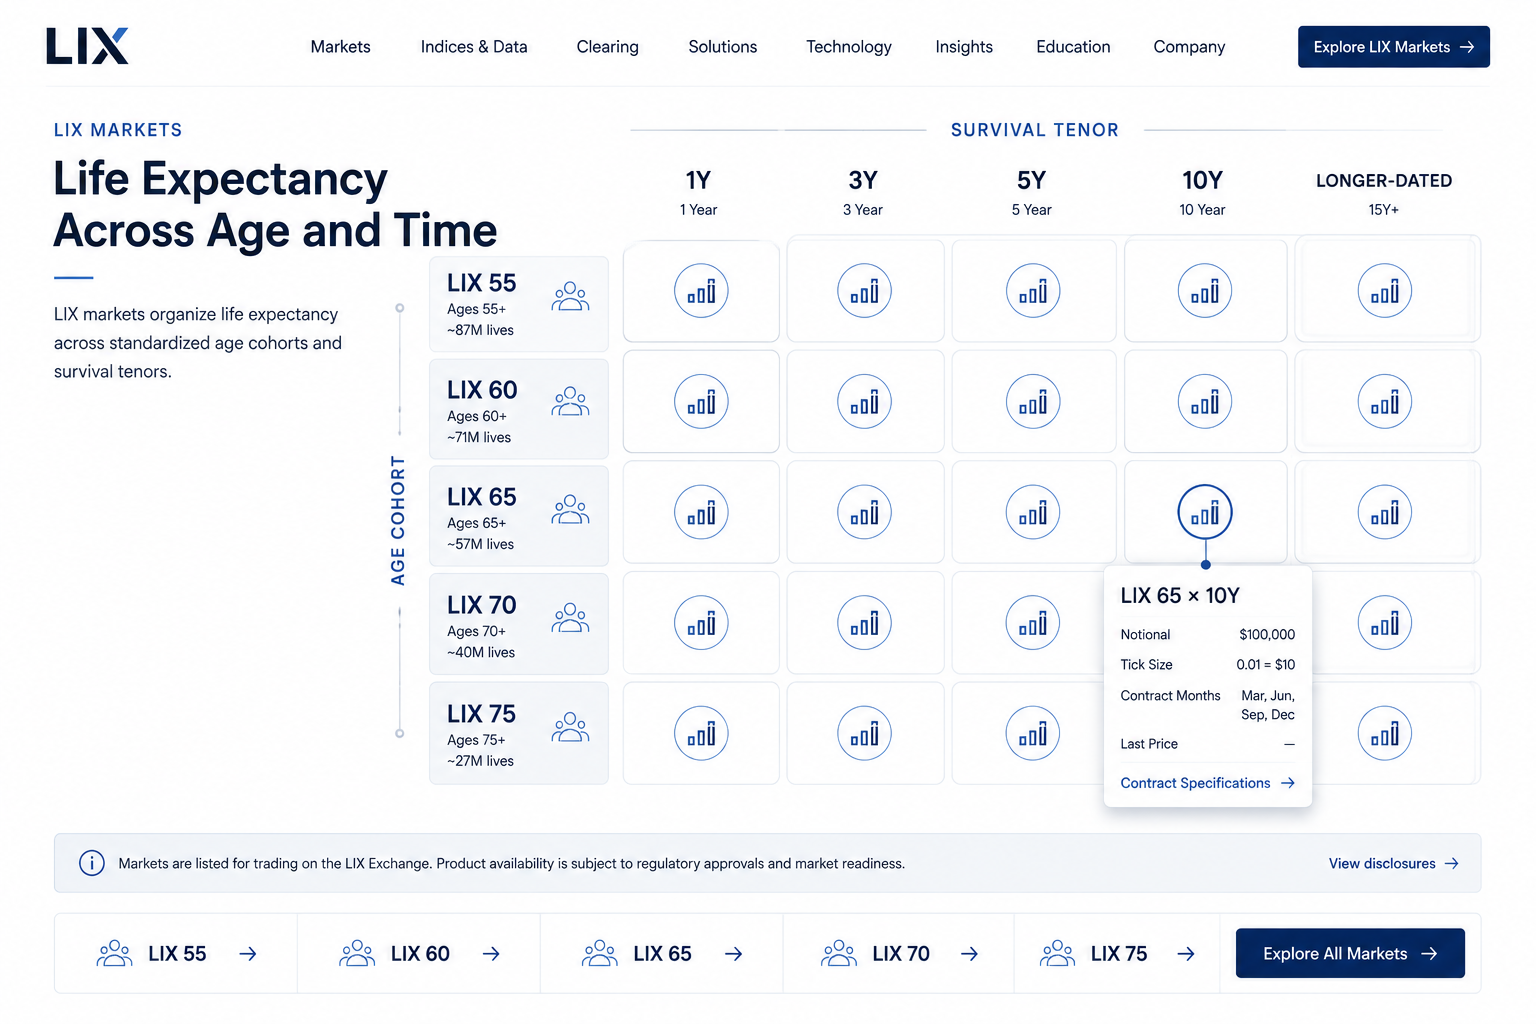The image size is (1536, 1024).
Task: Click the "~71M lives" text
Action: click(x=479, y=437)
